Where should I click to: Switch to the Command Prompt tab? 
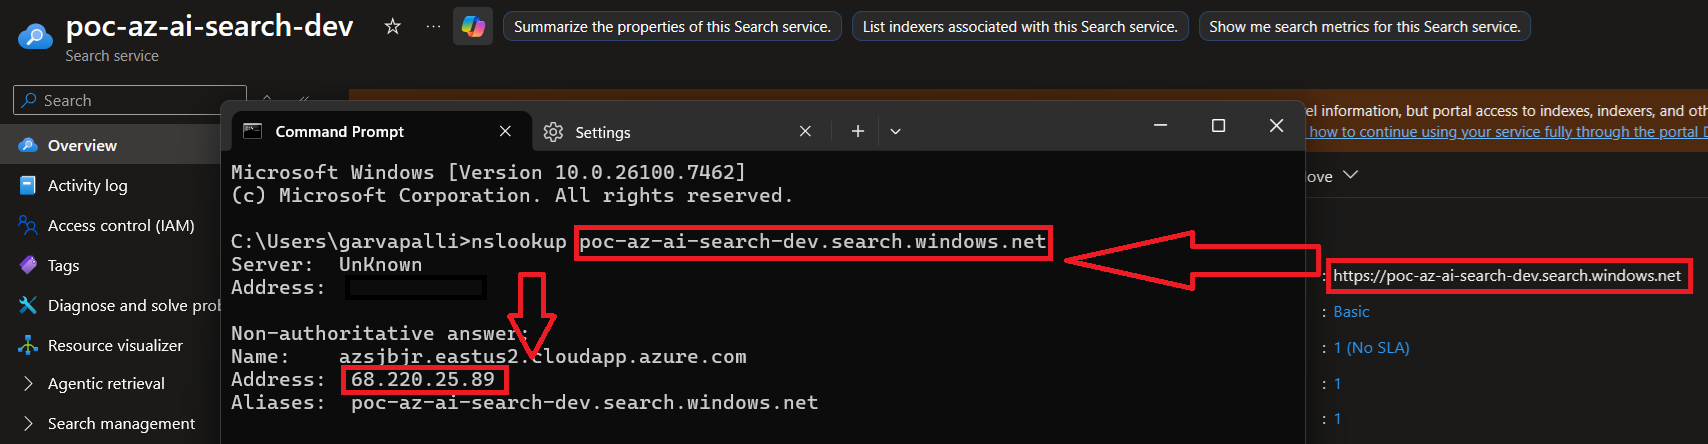[x=382, y=131]
